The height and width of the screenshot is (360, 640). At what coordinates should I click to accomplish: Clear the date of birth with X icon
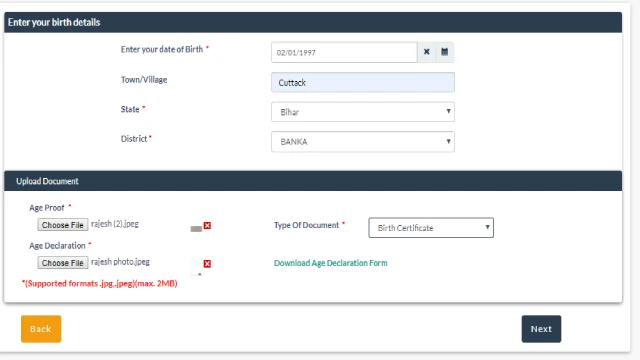pyautogui.click(x=427, y=52)
